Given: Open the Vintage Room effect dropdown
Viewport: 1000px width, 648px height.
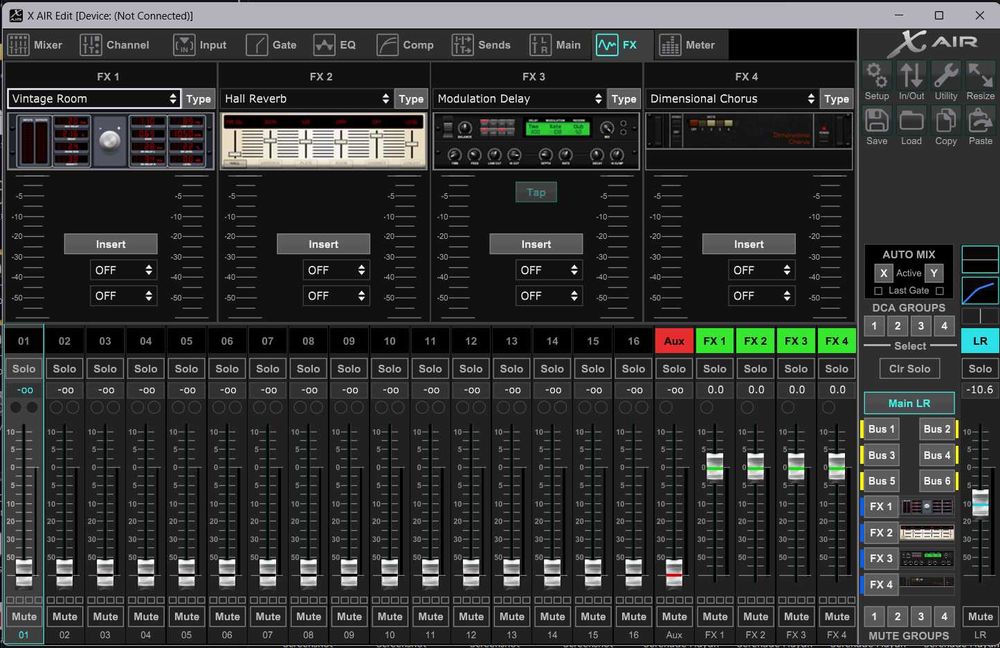Looking at the screenshot, I should [x=93, y=99].
